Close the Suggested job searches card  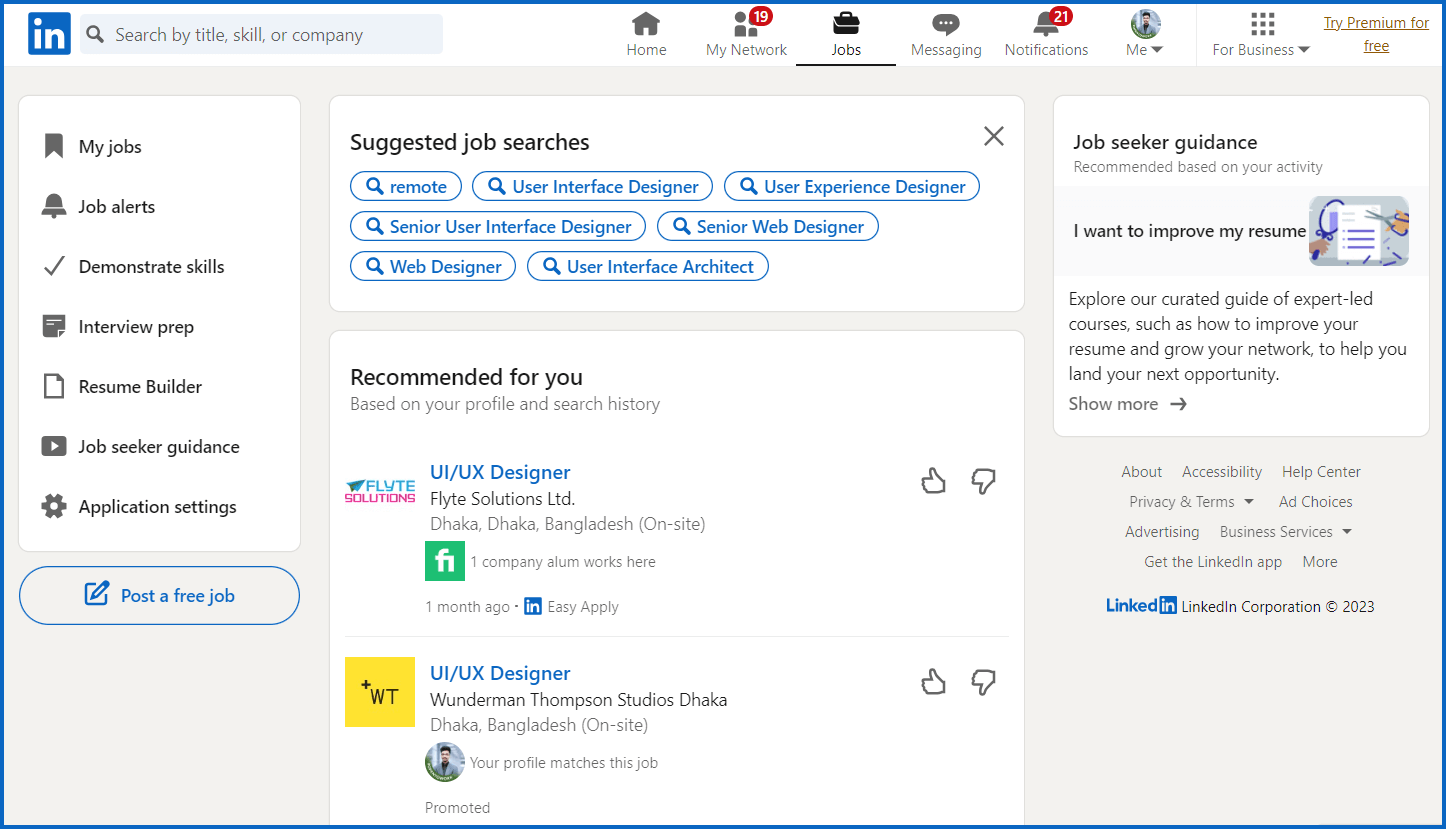coord(993,136)
